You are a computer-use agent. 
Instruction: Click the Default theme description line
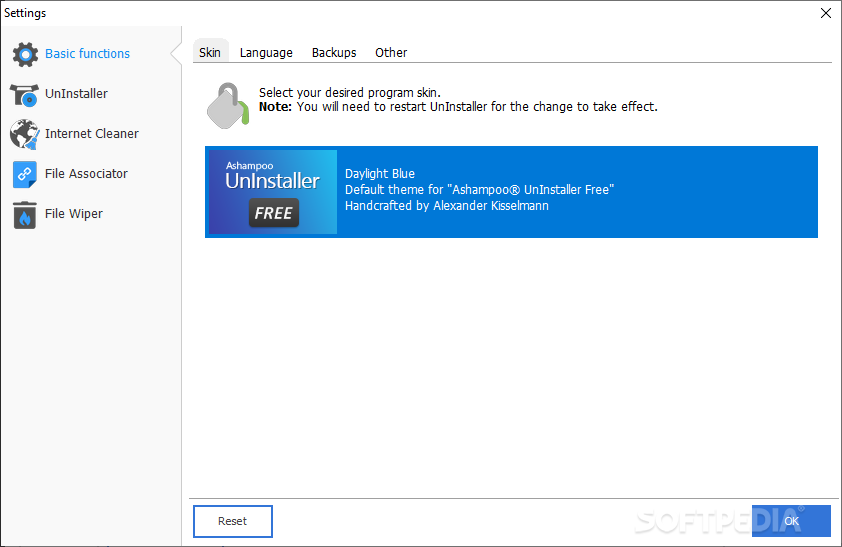tap(479, 189)
